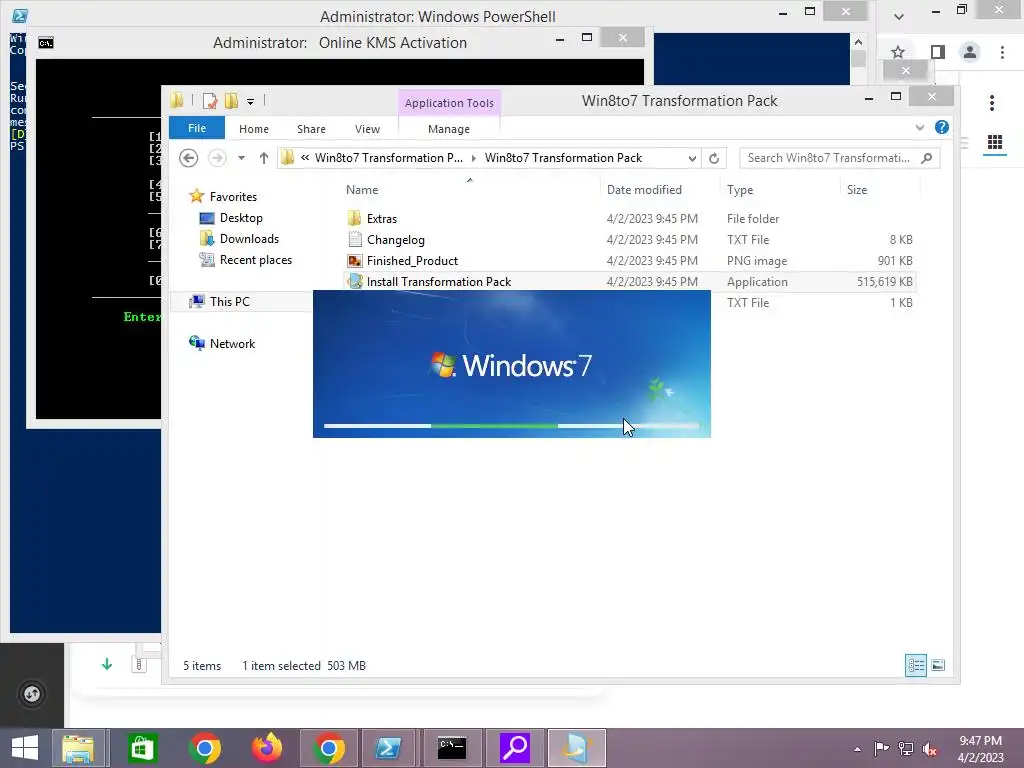
Task: Open Firefox from the taskbar
Action: pyautogui.click(x=267, y=748)
